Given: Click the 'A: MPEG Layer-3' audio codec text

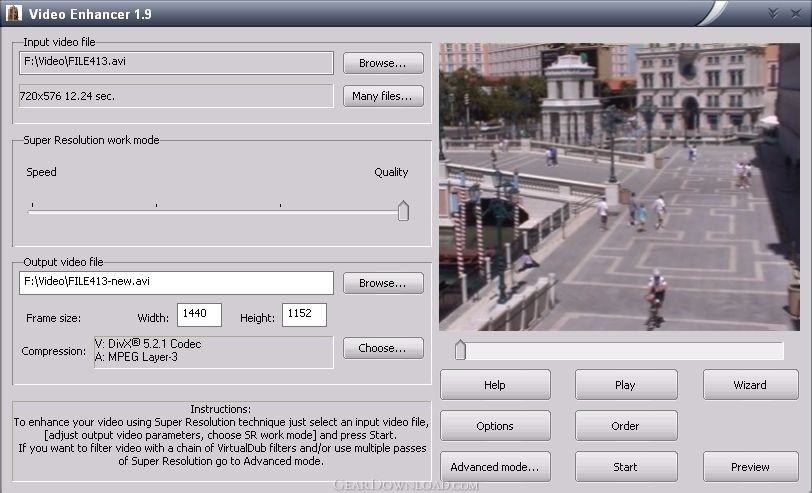Looking at the screenshot, I should click(137, 357).
